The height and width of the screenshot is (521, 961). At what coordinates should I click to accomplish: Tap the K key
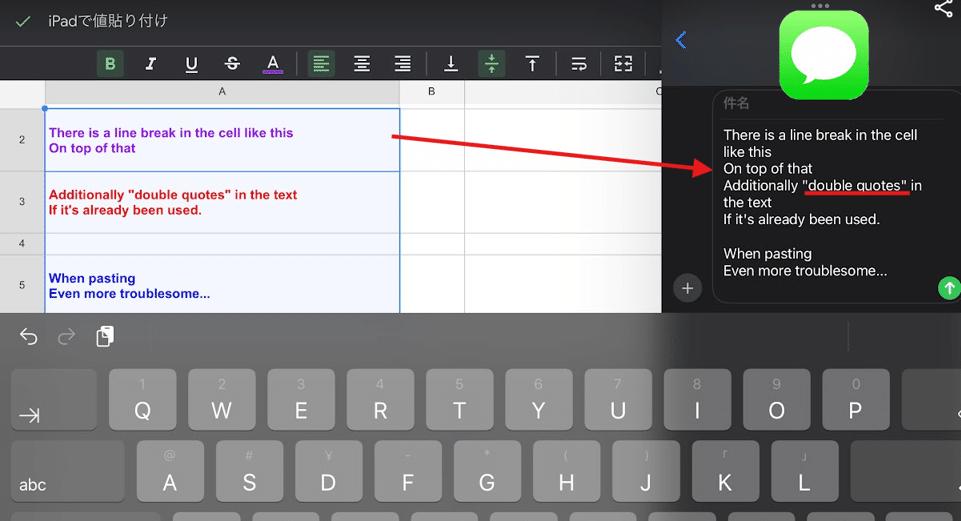pos(725,471)
